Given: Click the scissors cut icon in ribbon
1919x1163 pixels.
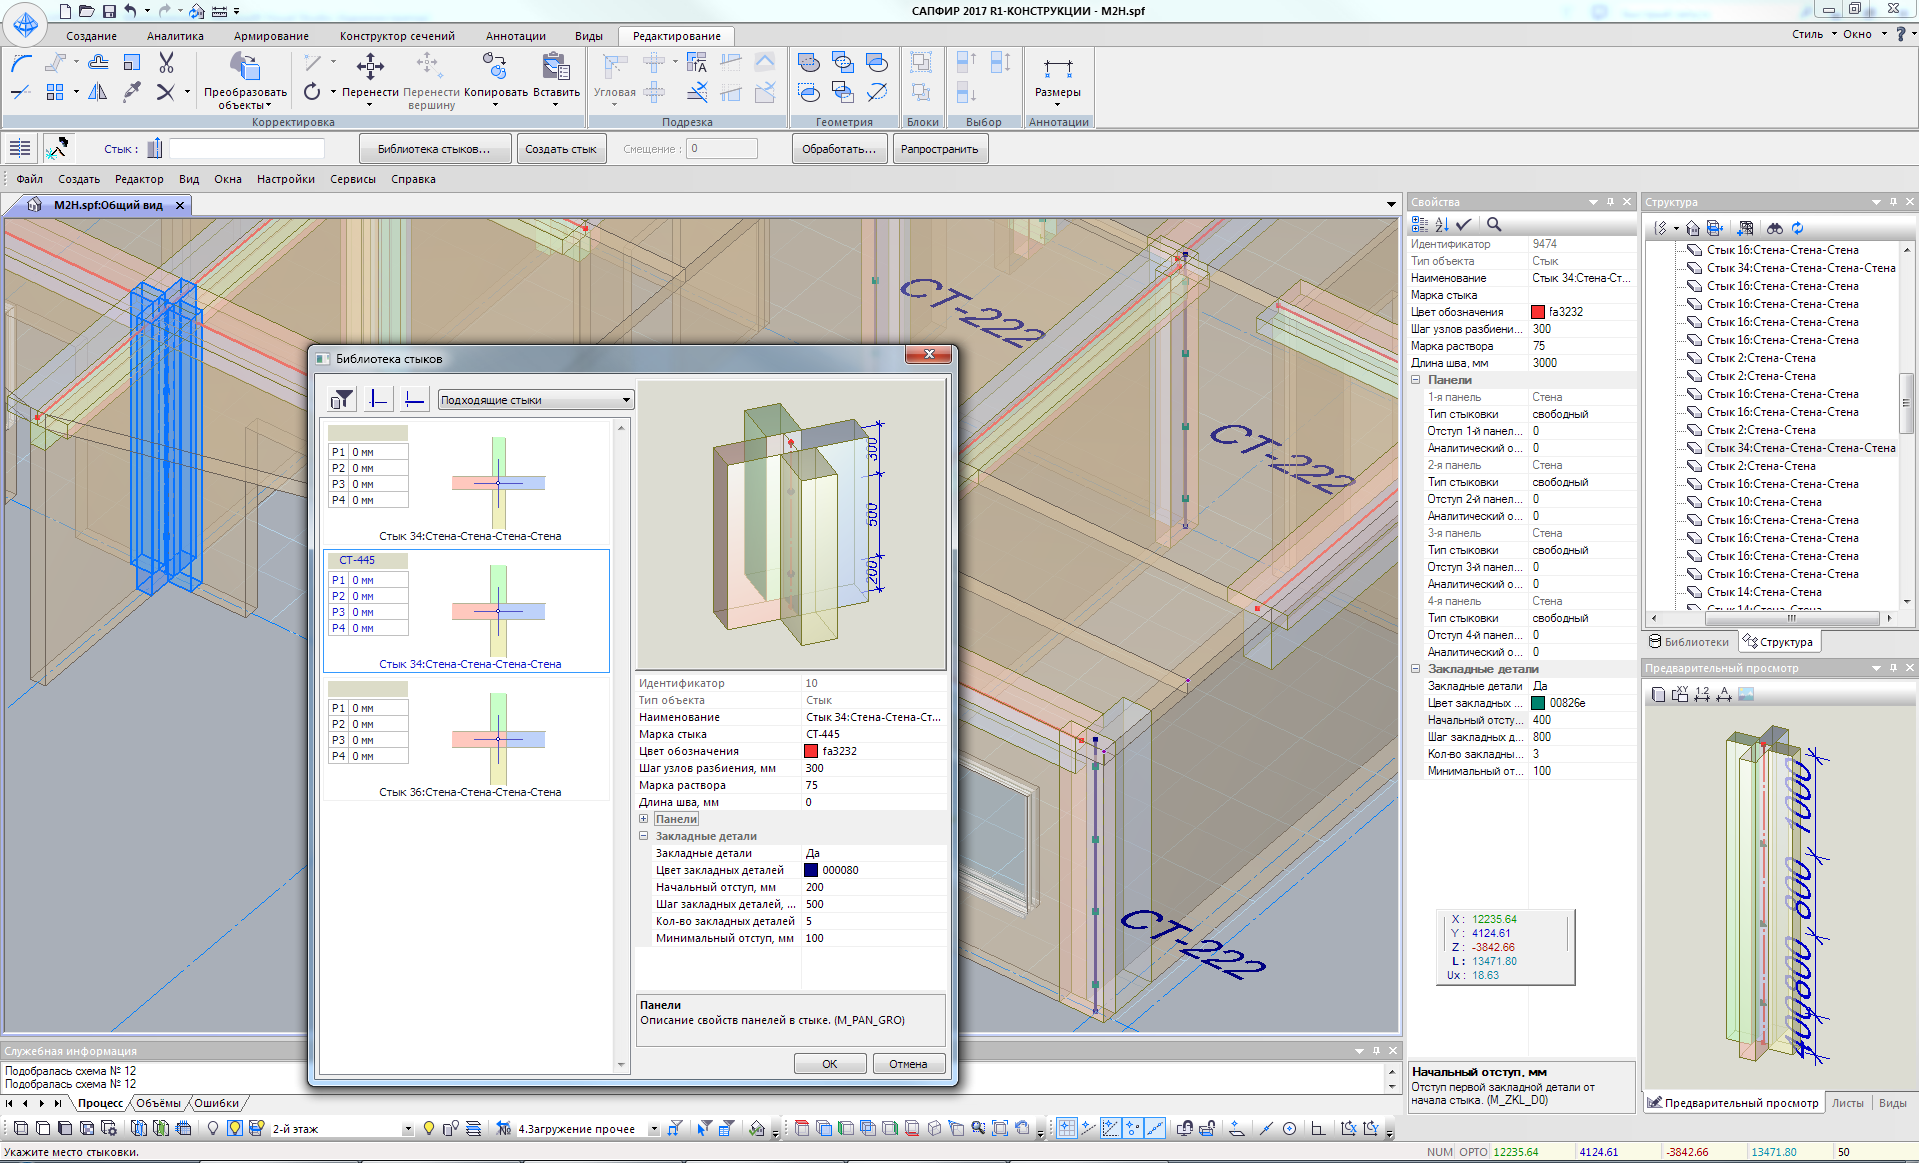Looking at the screenshot, I should click(166, 63).
